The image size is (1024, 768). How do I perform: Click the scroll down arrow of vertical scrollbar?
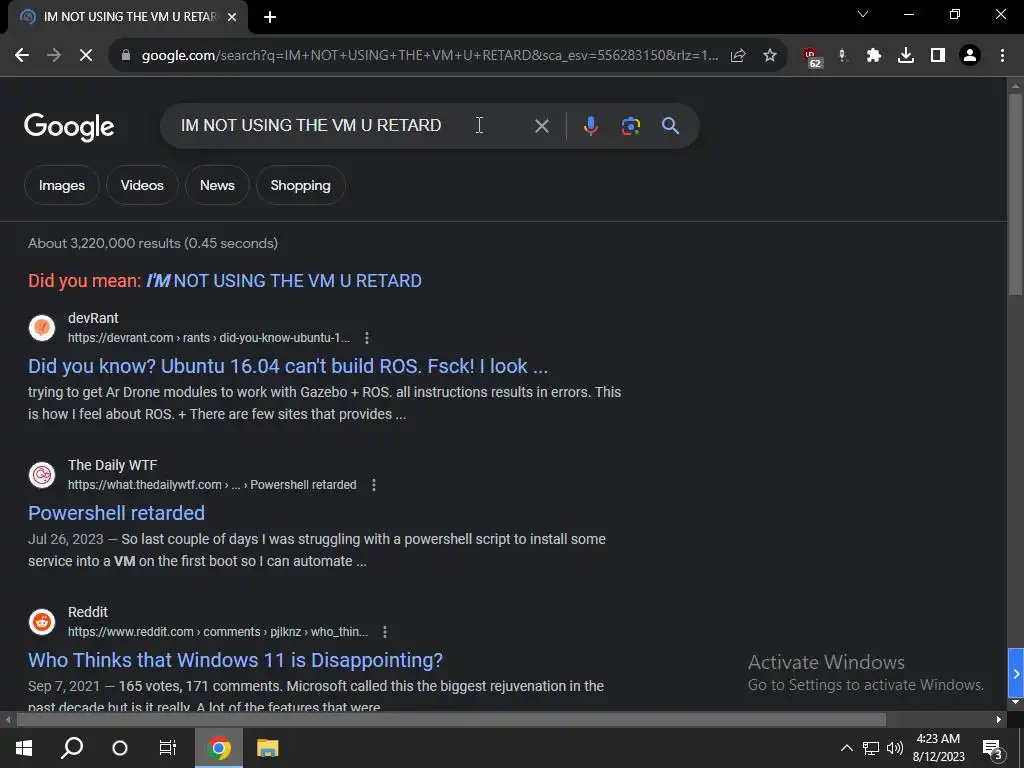pyautogui.click(x=1015, y=703)
